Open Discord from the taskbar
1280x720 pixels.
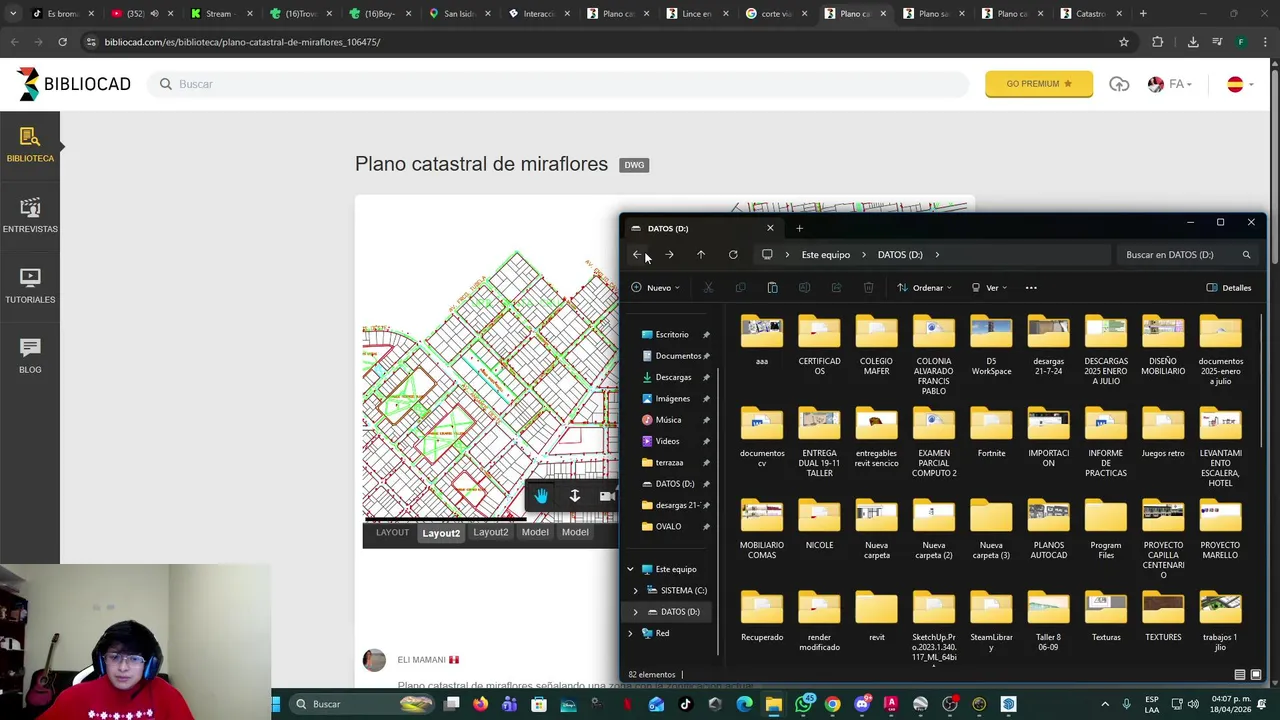point(862,704)
